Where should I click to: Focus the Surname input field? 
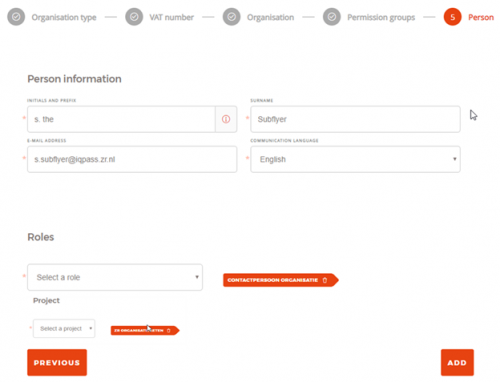coord(355,119)
